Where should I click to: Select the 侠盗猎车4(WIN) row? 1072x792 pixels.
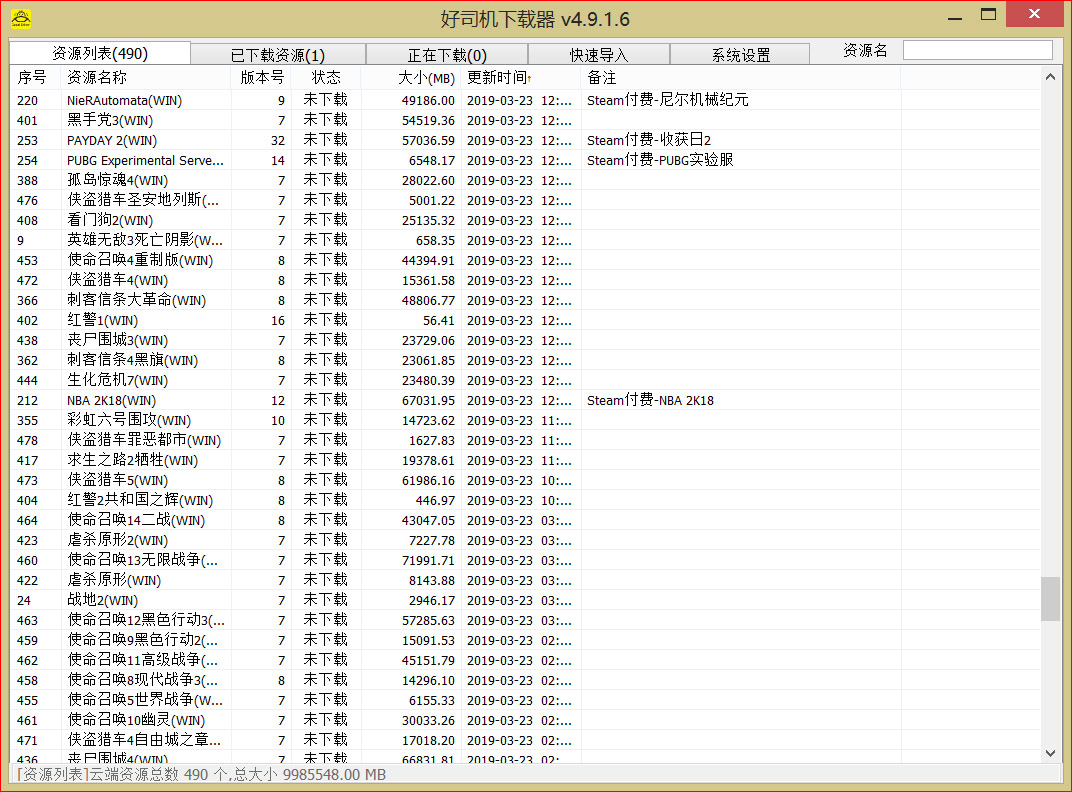click(x=525, y=280)
